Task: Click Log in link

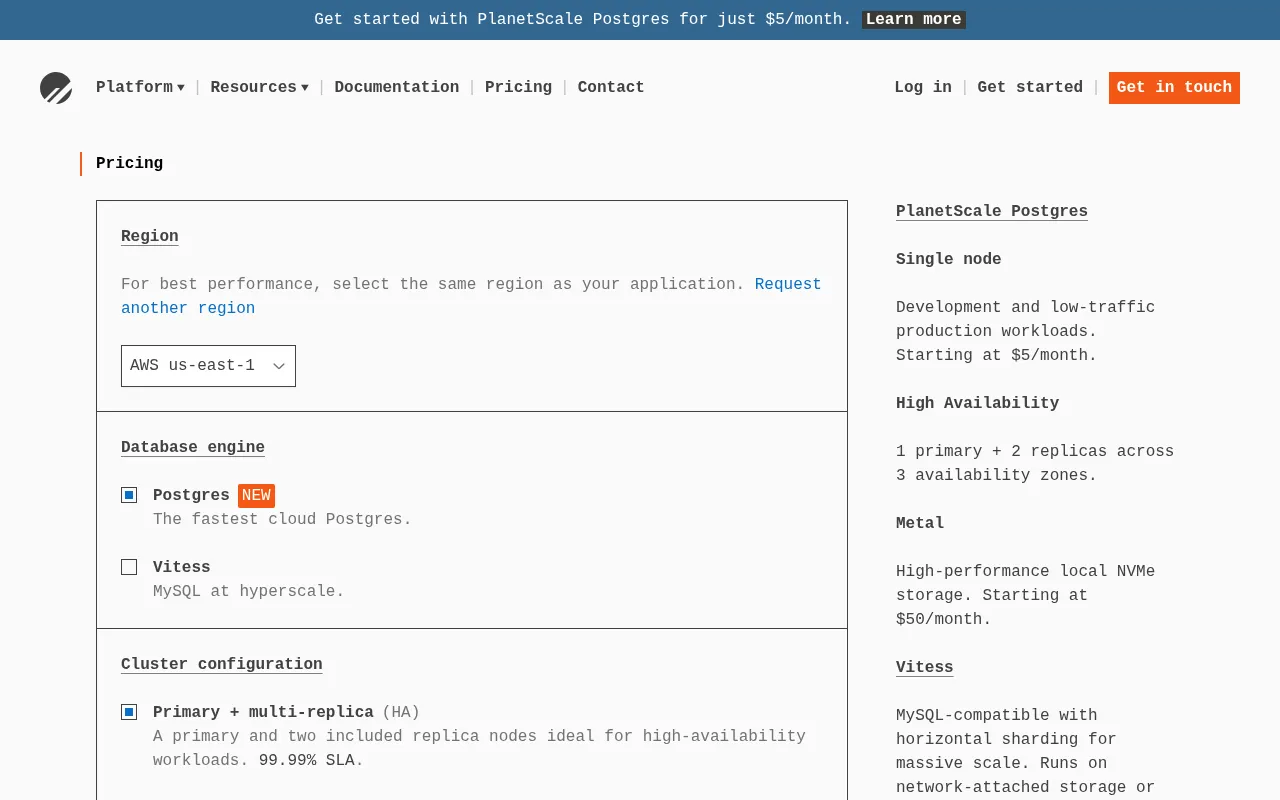Action: pos(923,88)
